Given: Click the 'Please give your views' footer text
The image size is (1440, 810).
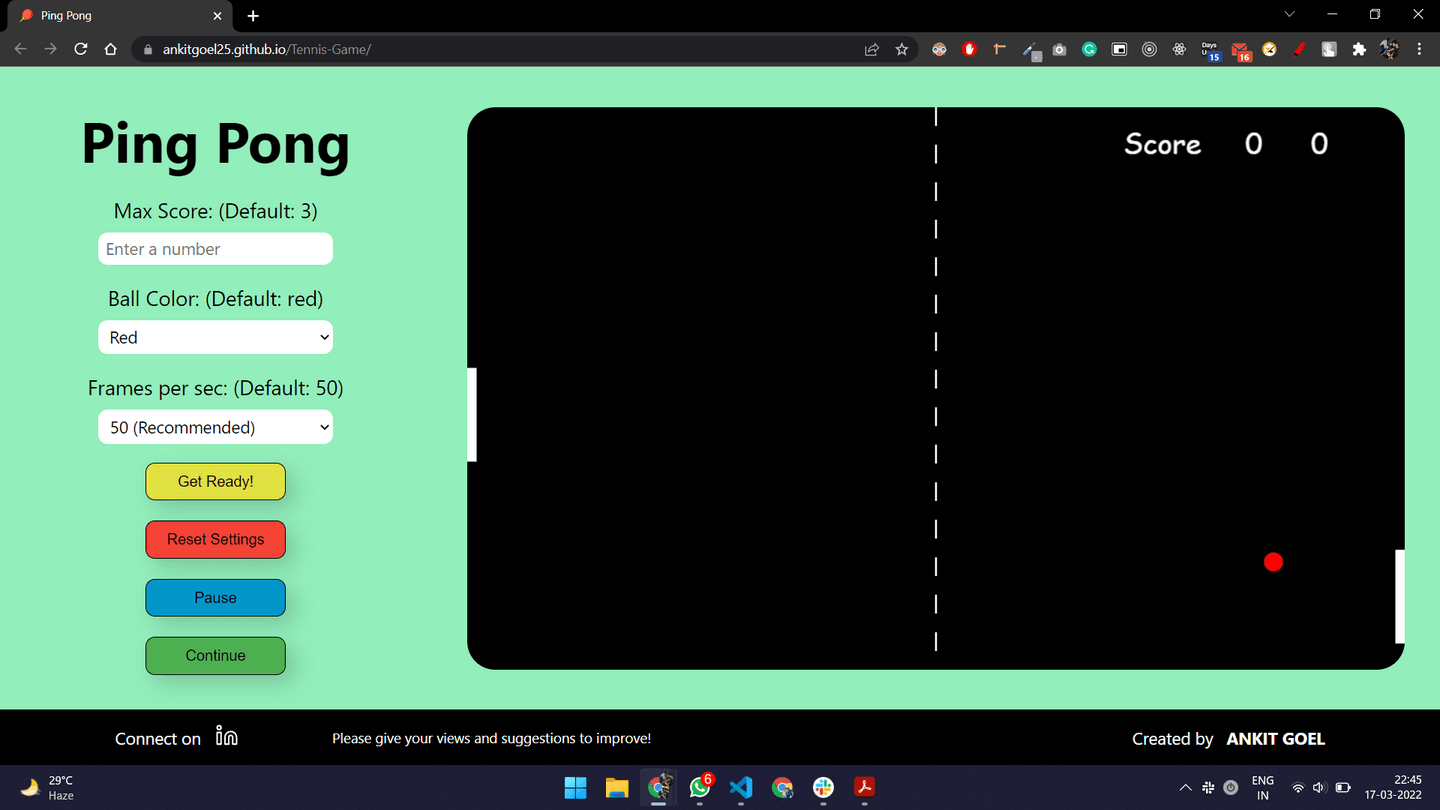Looking at the screenshot, I should click(x=491, y=738).
